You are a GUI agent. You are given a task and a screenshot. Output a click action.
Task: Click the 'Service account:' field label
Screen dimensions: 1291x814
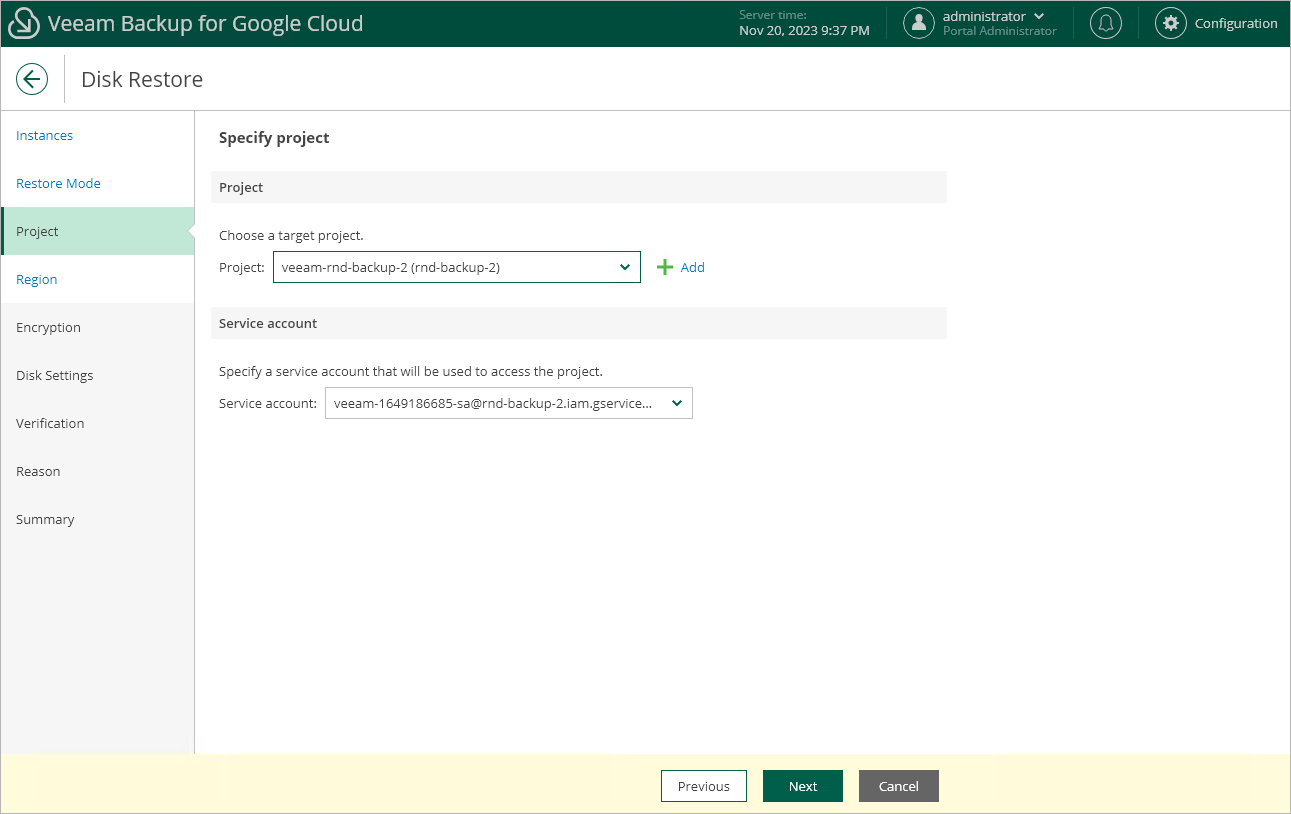[268, 403]
